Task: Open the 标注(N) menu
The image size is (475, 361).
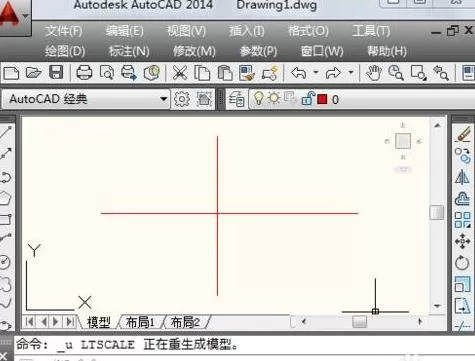Action: point(129,51)
